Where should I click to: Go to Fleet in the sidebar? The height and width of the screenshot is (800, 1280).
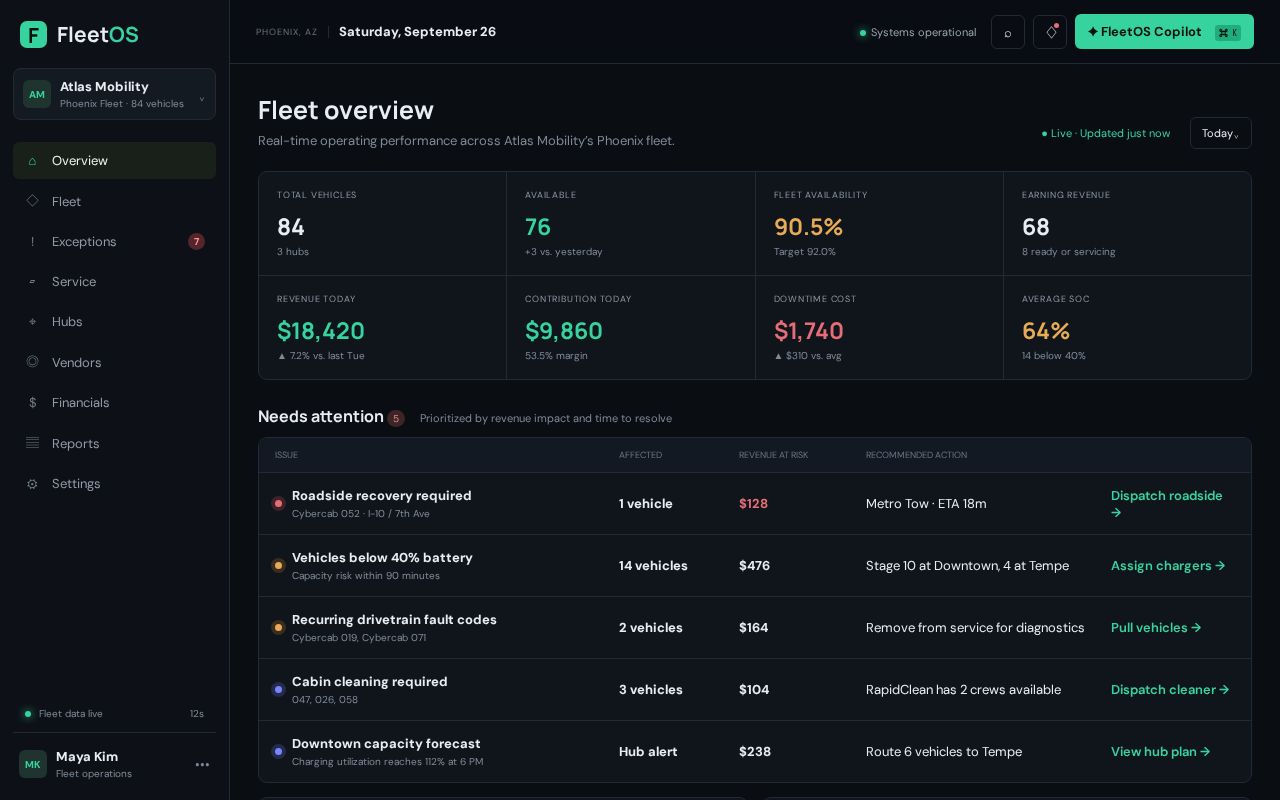coord(114,201)
